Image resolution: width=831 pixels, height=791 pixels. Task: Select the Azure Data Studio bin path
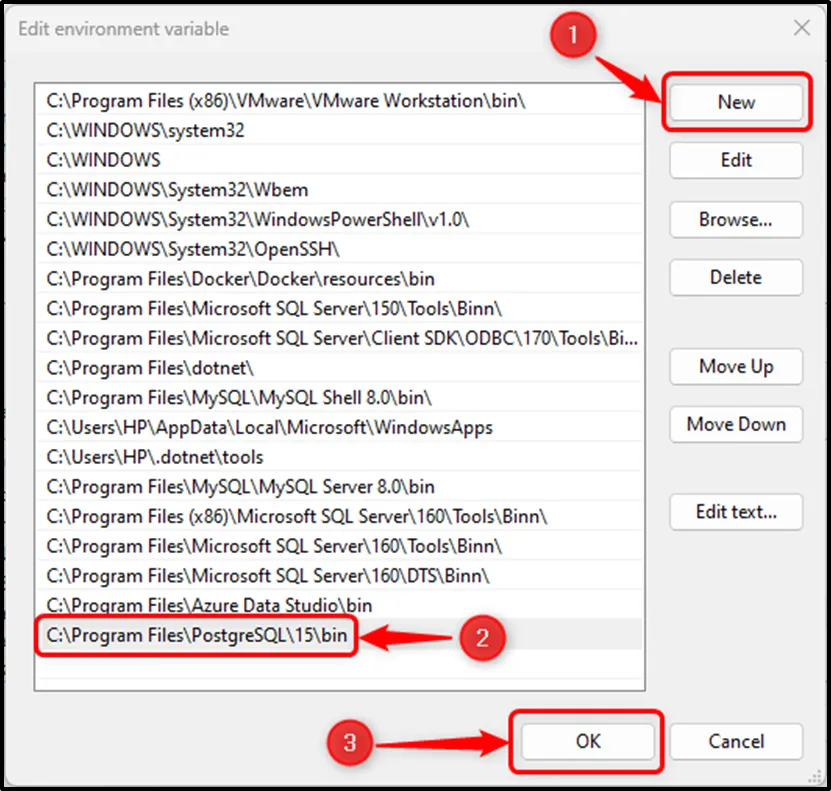209,605
